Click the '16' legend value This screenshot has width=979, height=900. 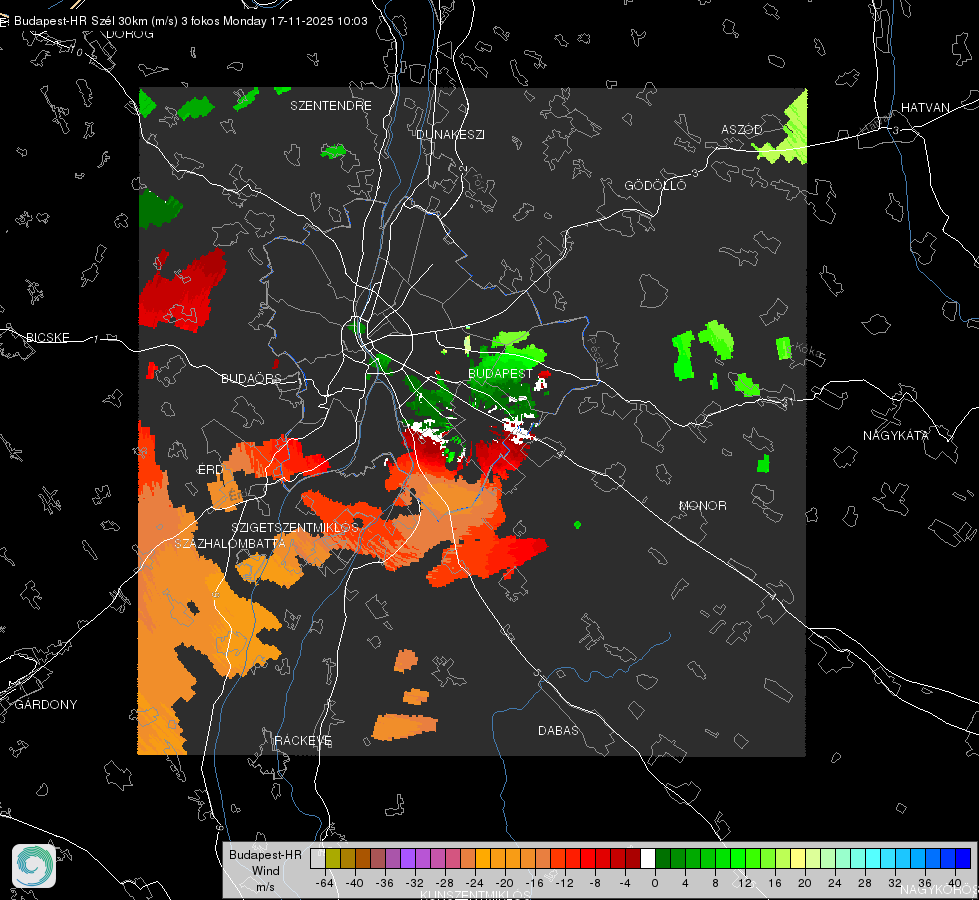point(775,883)
